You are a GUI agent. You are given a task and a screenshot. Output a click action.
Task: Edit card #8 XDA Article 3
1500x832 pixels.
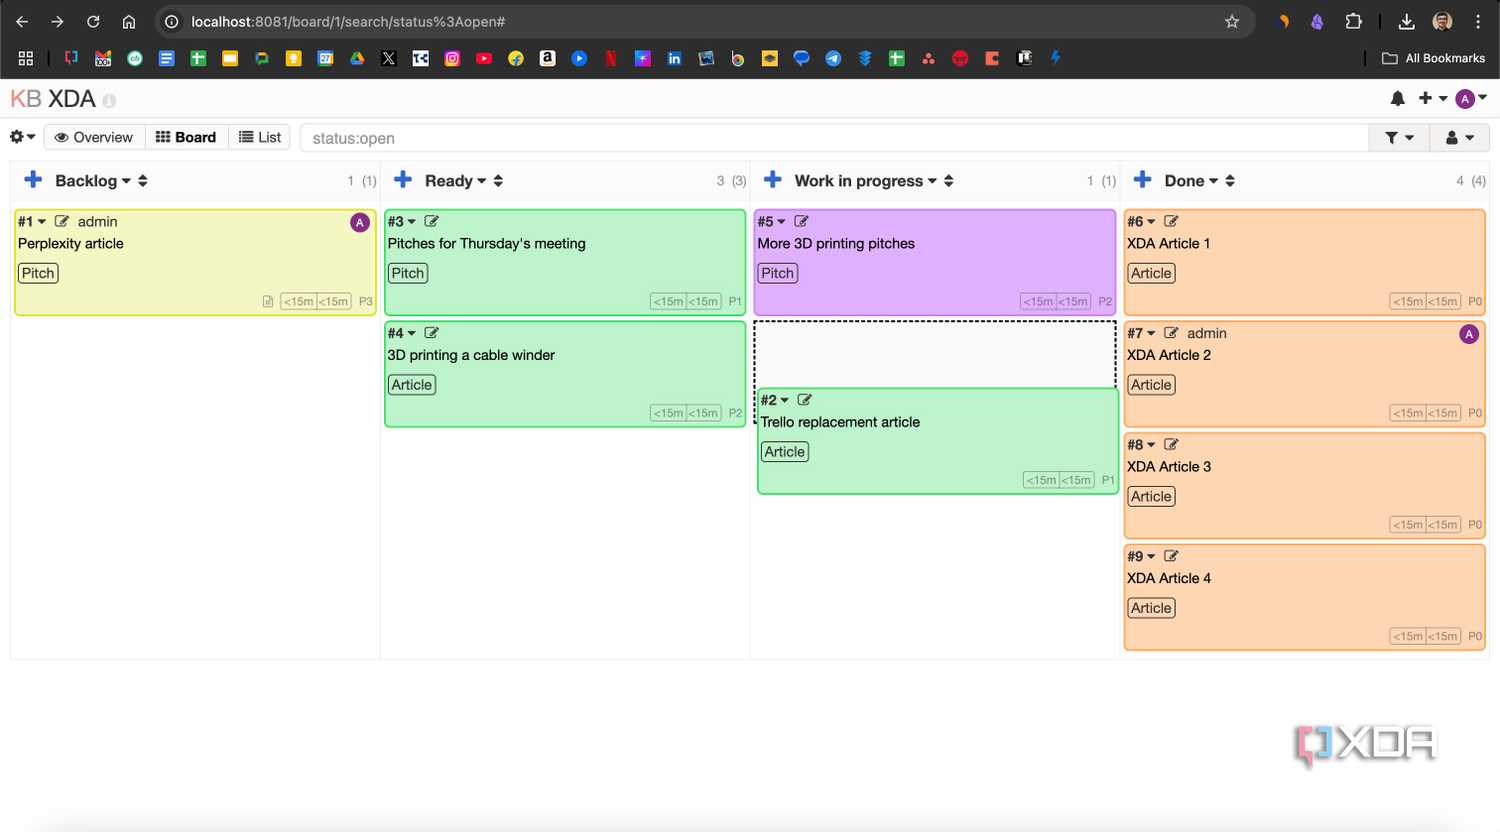pos(1172,444)
